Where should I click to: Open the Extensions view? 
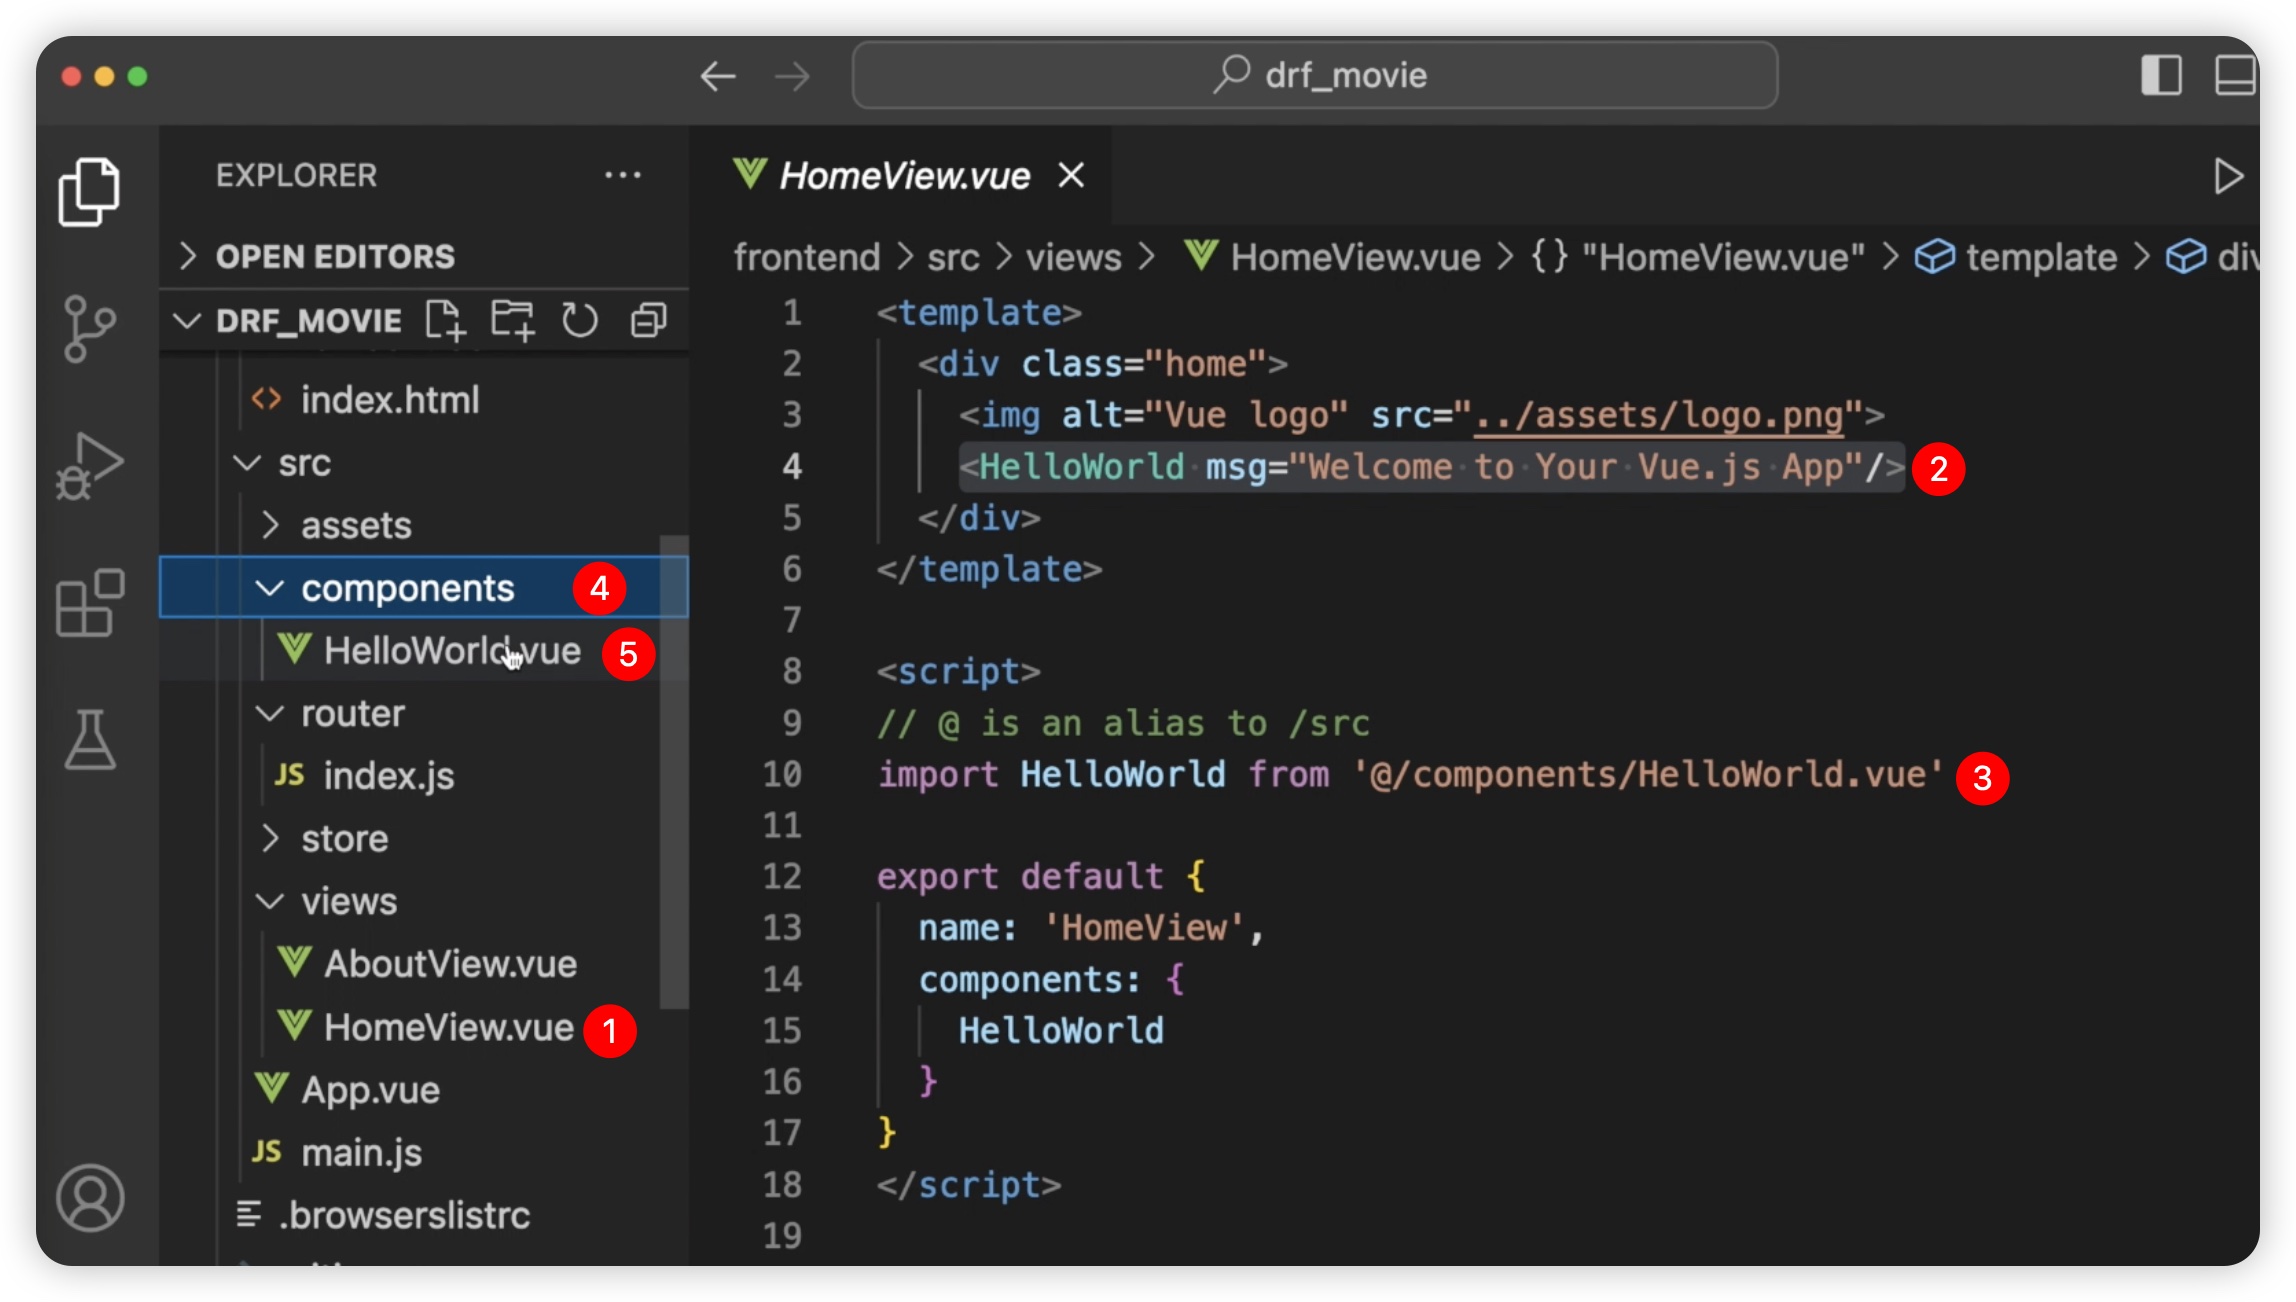(90, 603)
